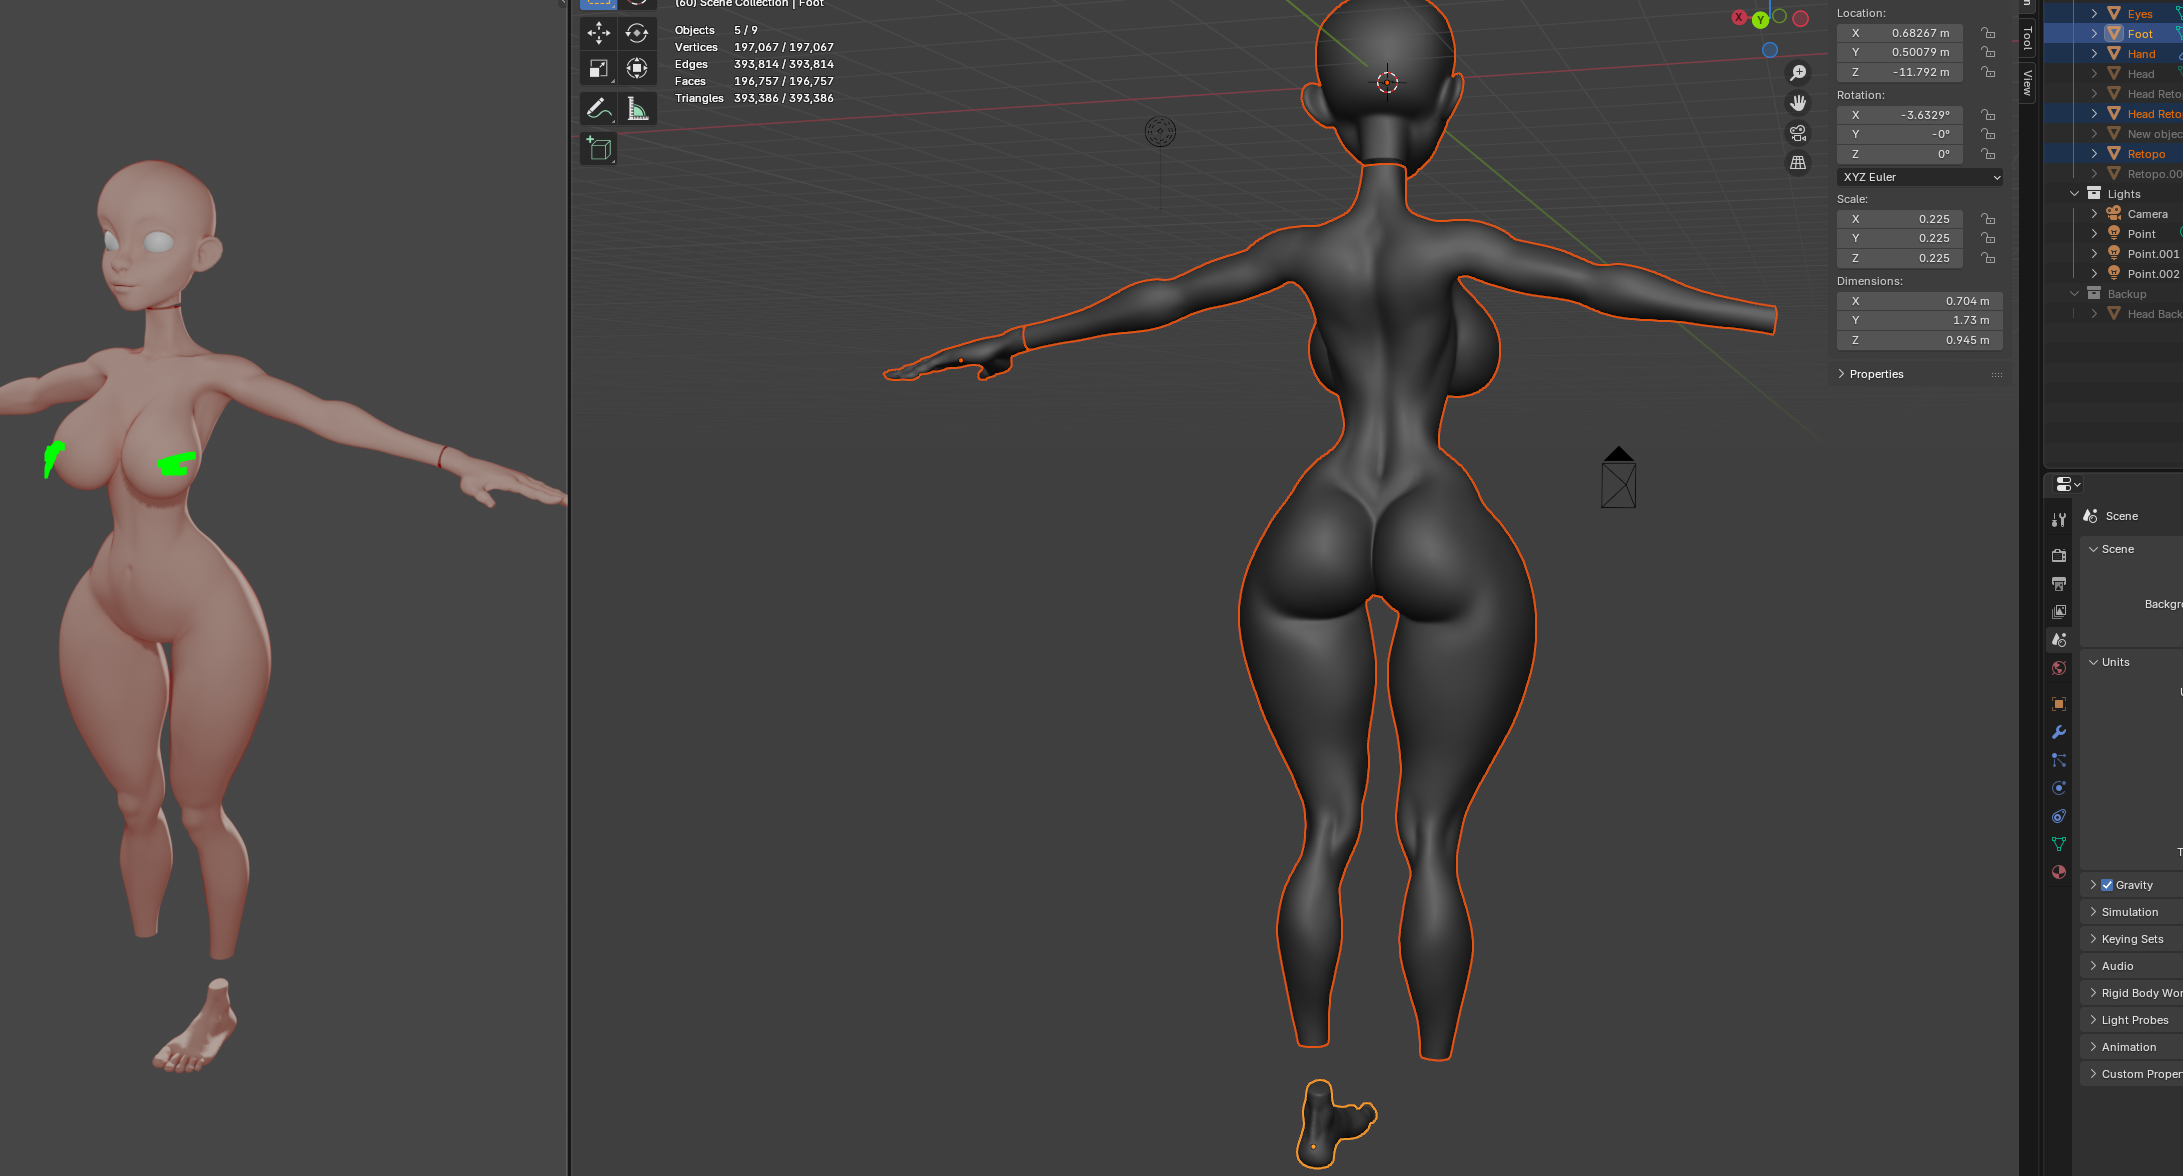This screenshot has width=2183, height=1176.
Task: Open the View sidebar tab
Action: tap(2027, 82)
